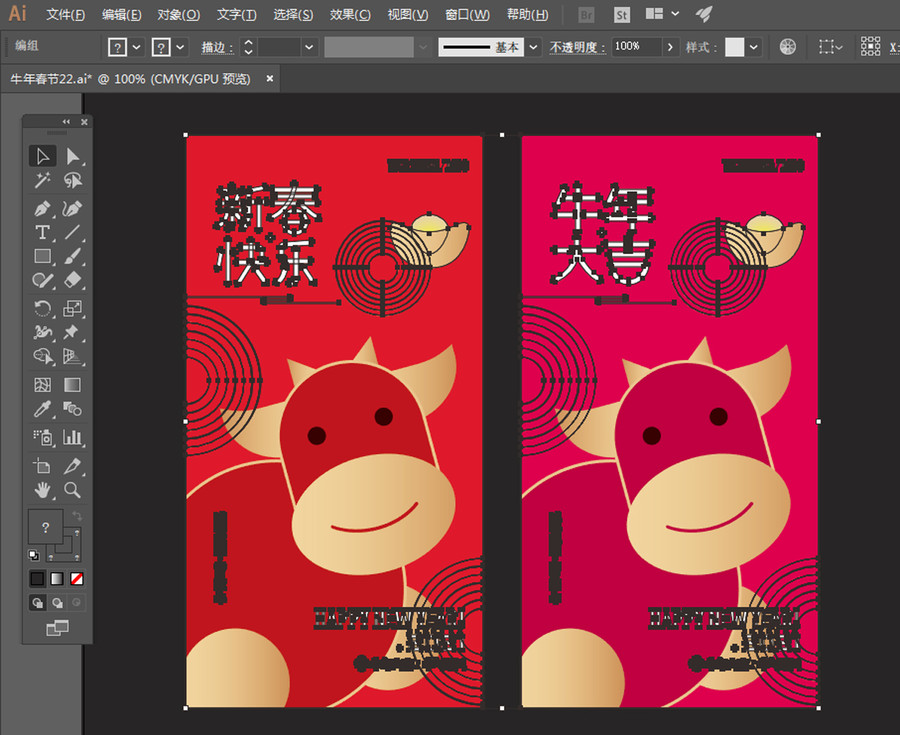Click the GPU performance rocket icon

(704, 14)
